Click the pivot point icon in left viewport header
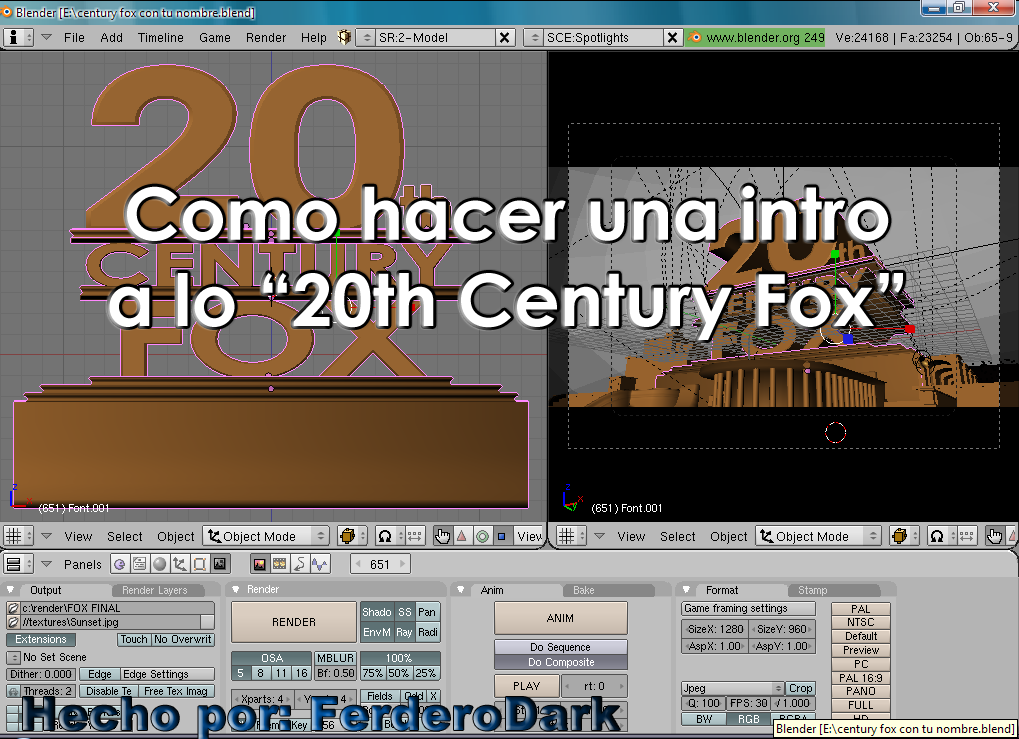This screenshot has height=739, width=1019. tap(387, 536)
